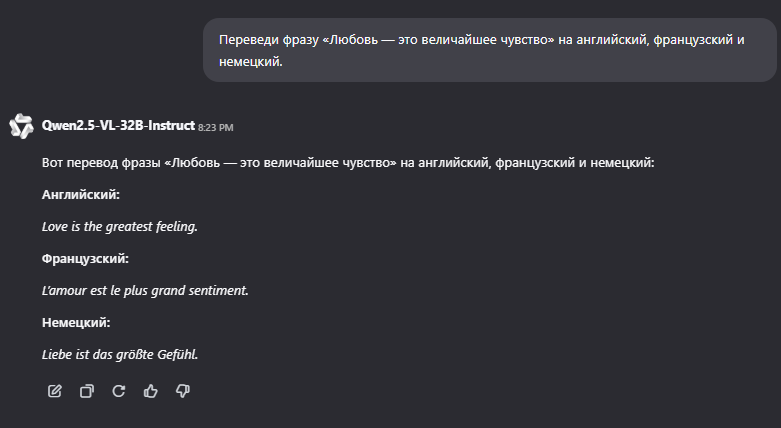Click the French line "L'amour est le plus grand sentiment."
This screenshot has height=428, width=781.
point(145,290)
